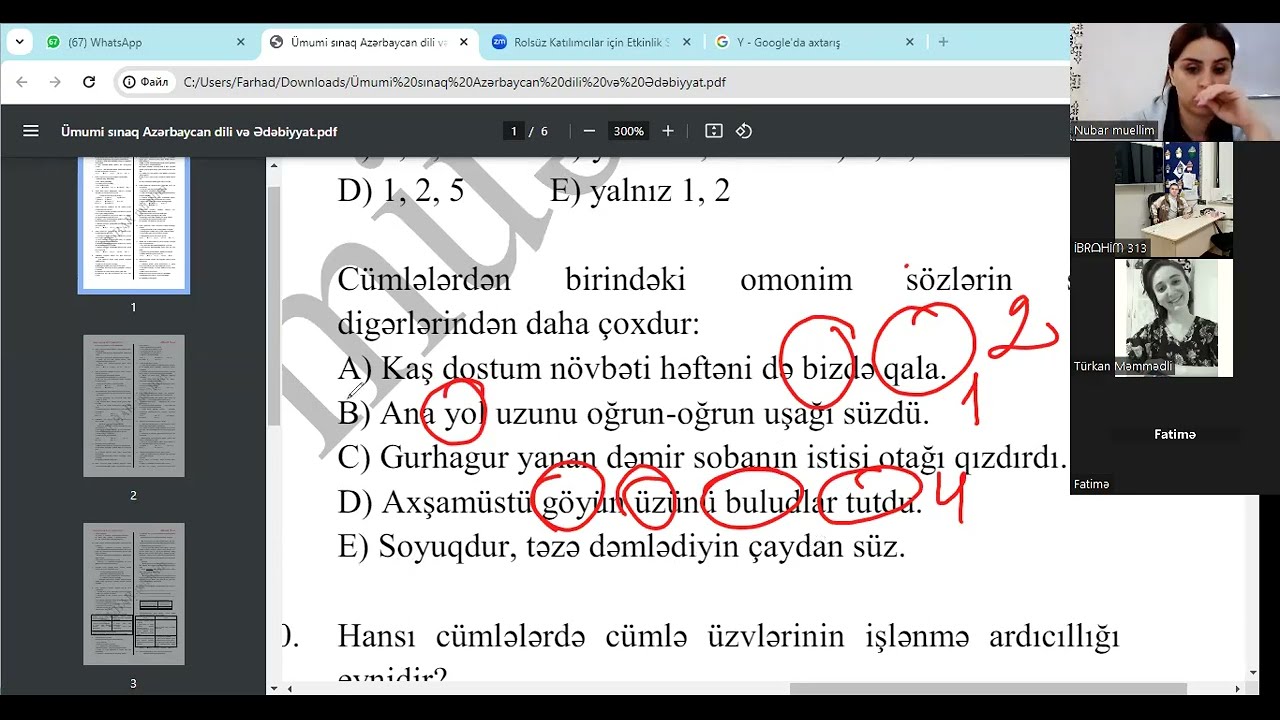The height and width of the screenshot is (720, 1280).
Task: Click the Nubar muellim video tile
Action: point(1175,81)
